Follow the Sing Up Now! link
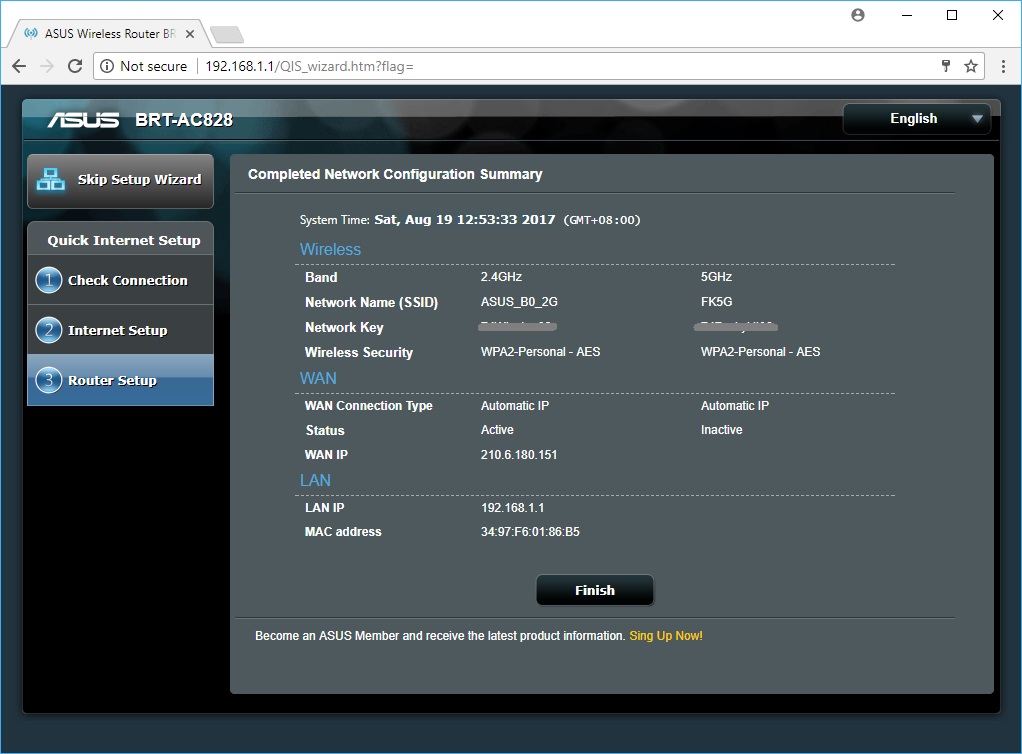The height and width of the screenshot is (754, 1022). [666, 636]
